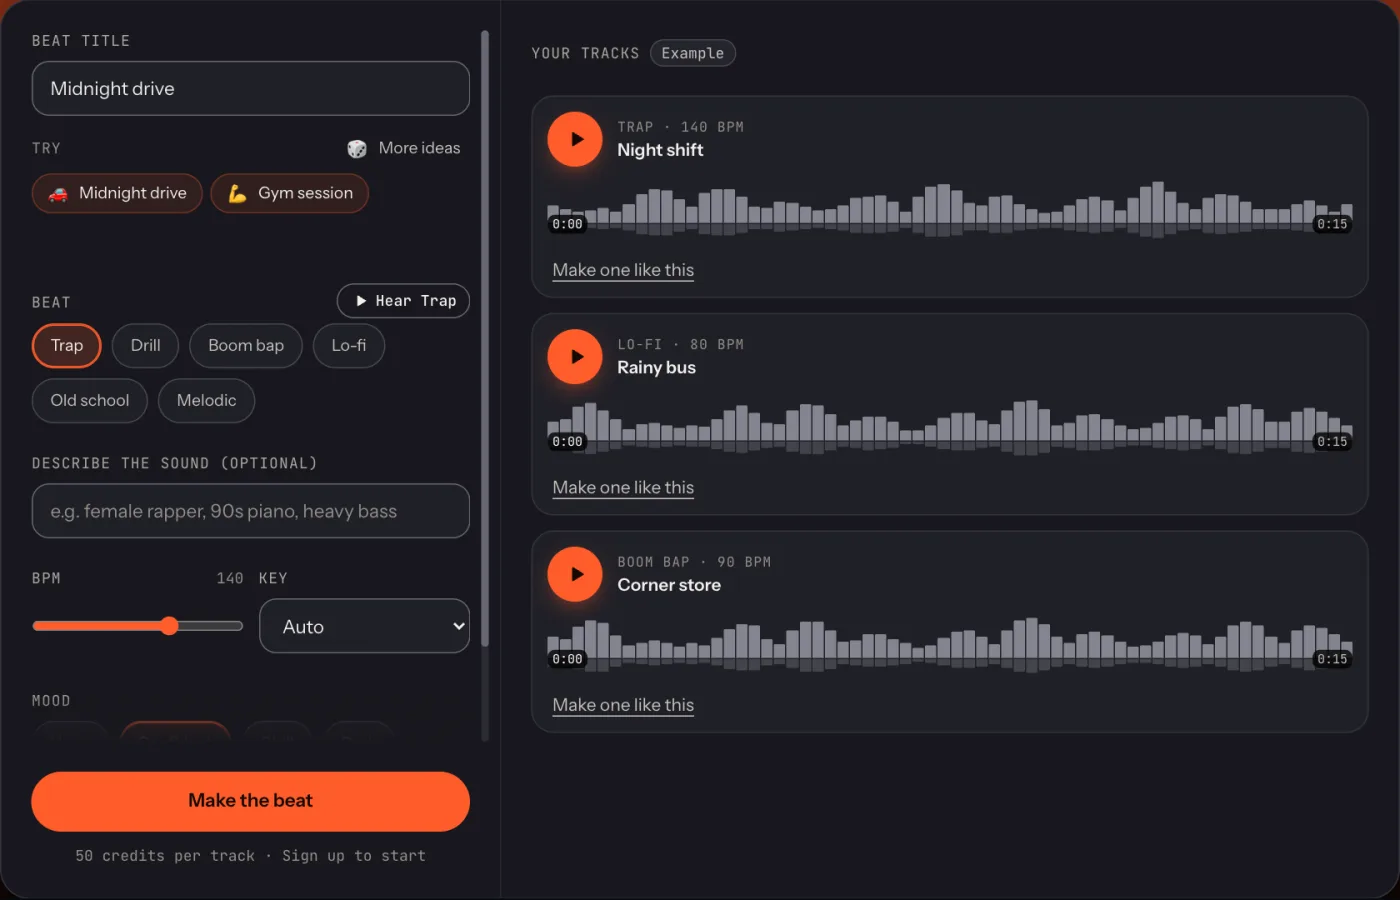The width and height of the screenshot is (1400, 900).
Task: Click the 0:00 start time on Rainy bus
Action: [567, 442]
